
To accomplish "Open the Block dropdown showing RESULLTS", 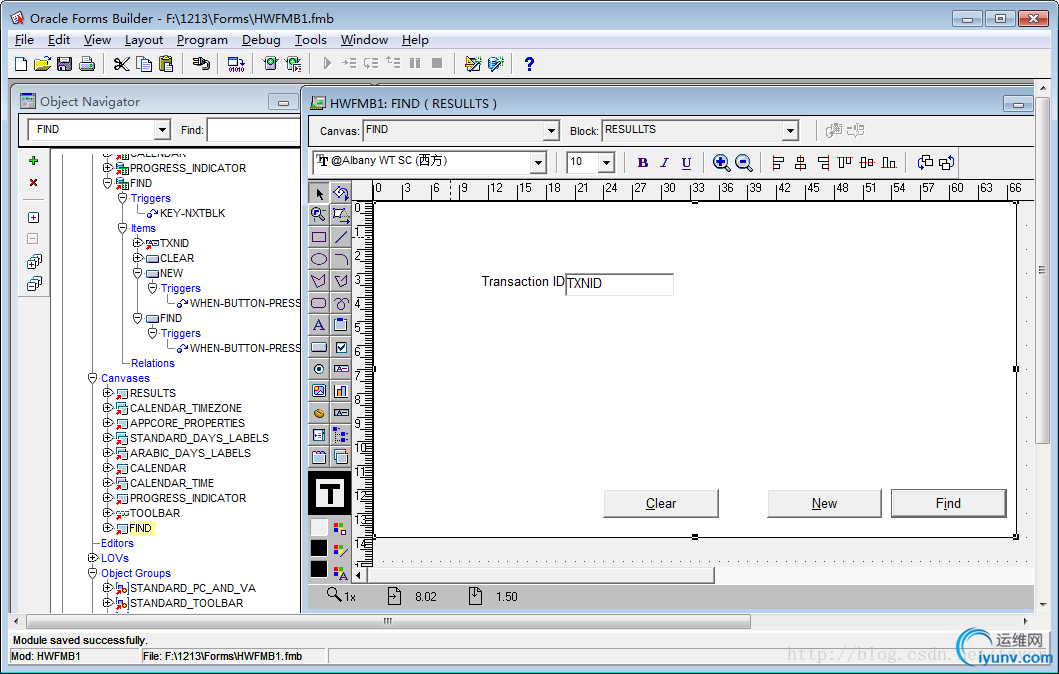I will pyautogui.click(x=790, y=131).
